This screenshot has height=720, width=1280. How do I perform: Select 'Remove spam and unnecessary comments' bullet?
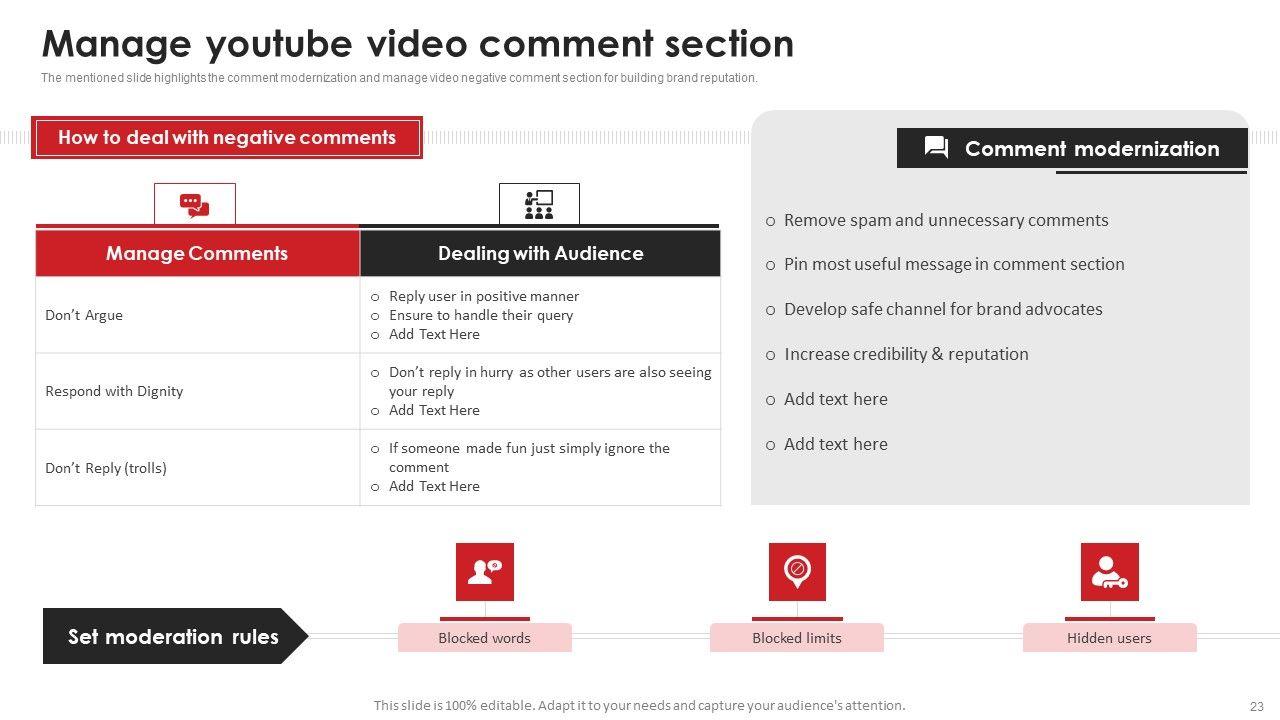(946, 220)
